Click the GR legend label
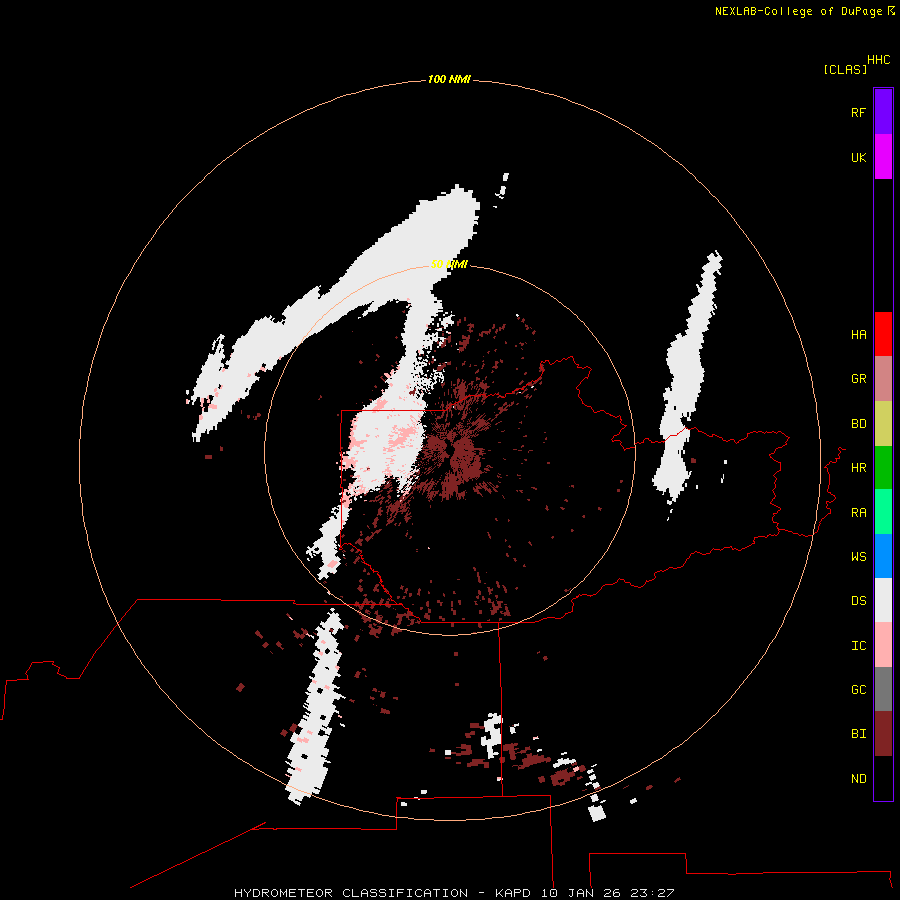This screenshot has height=900, width=900. 858,379
